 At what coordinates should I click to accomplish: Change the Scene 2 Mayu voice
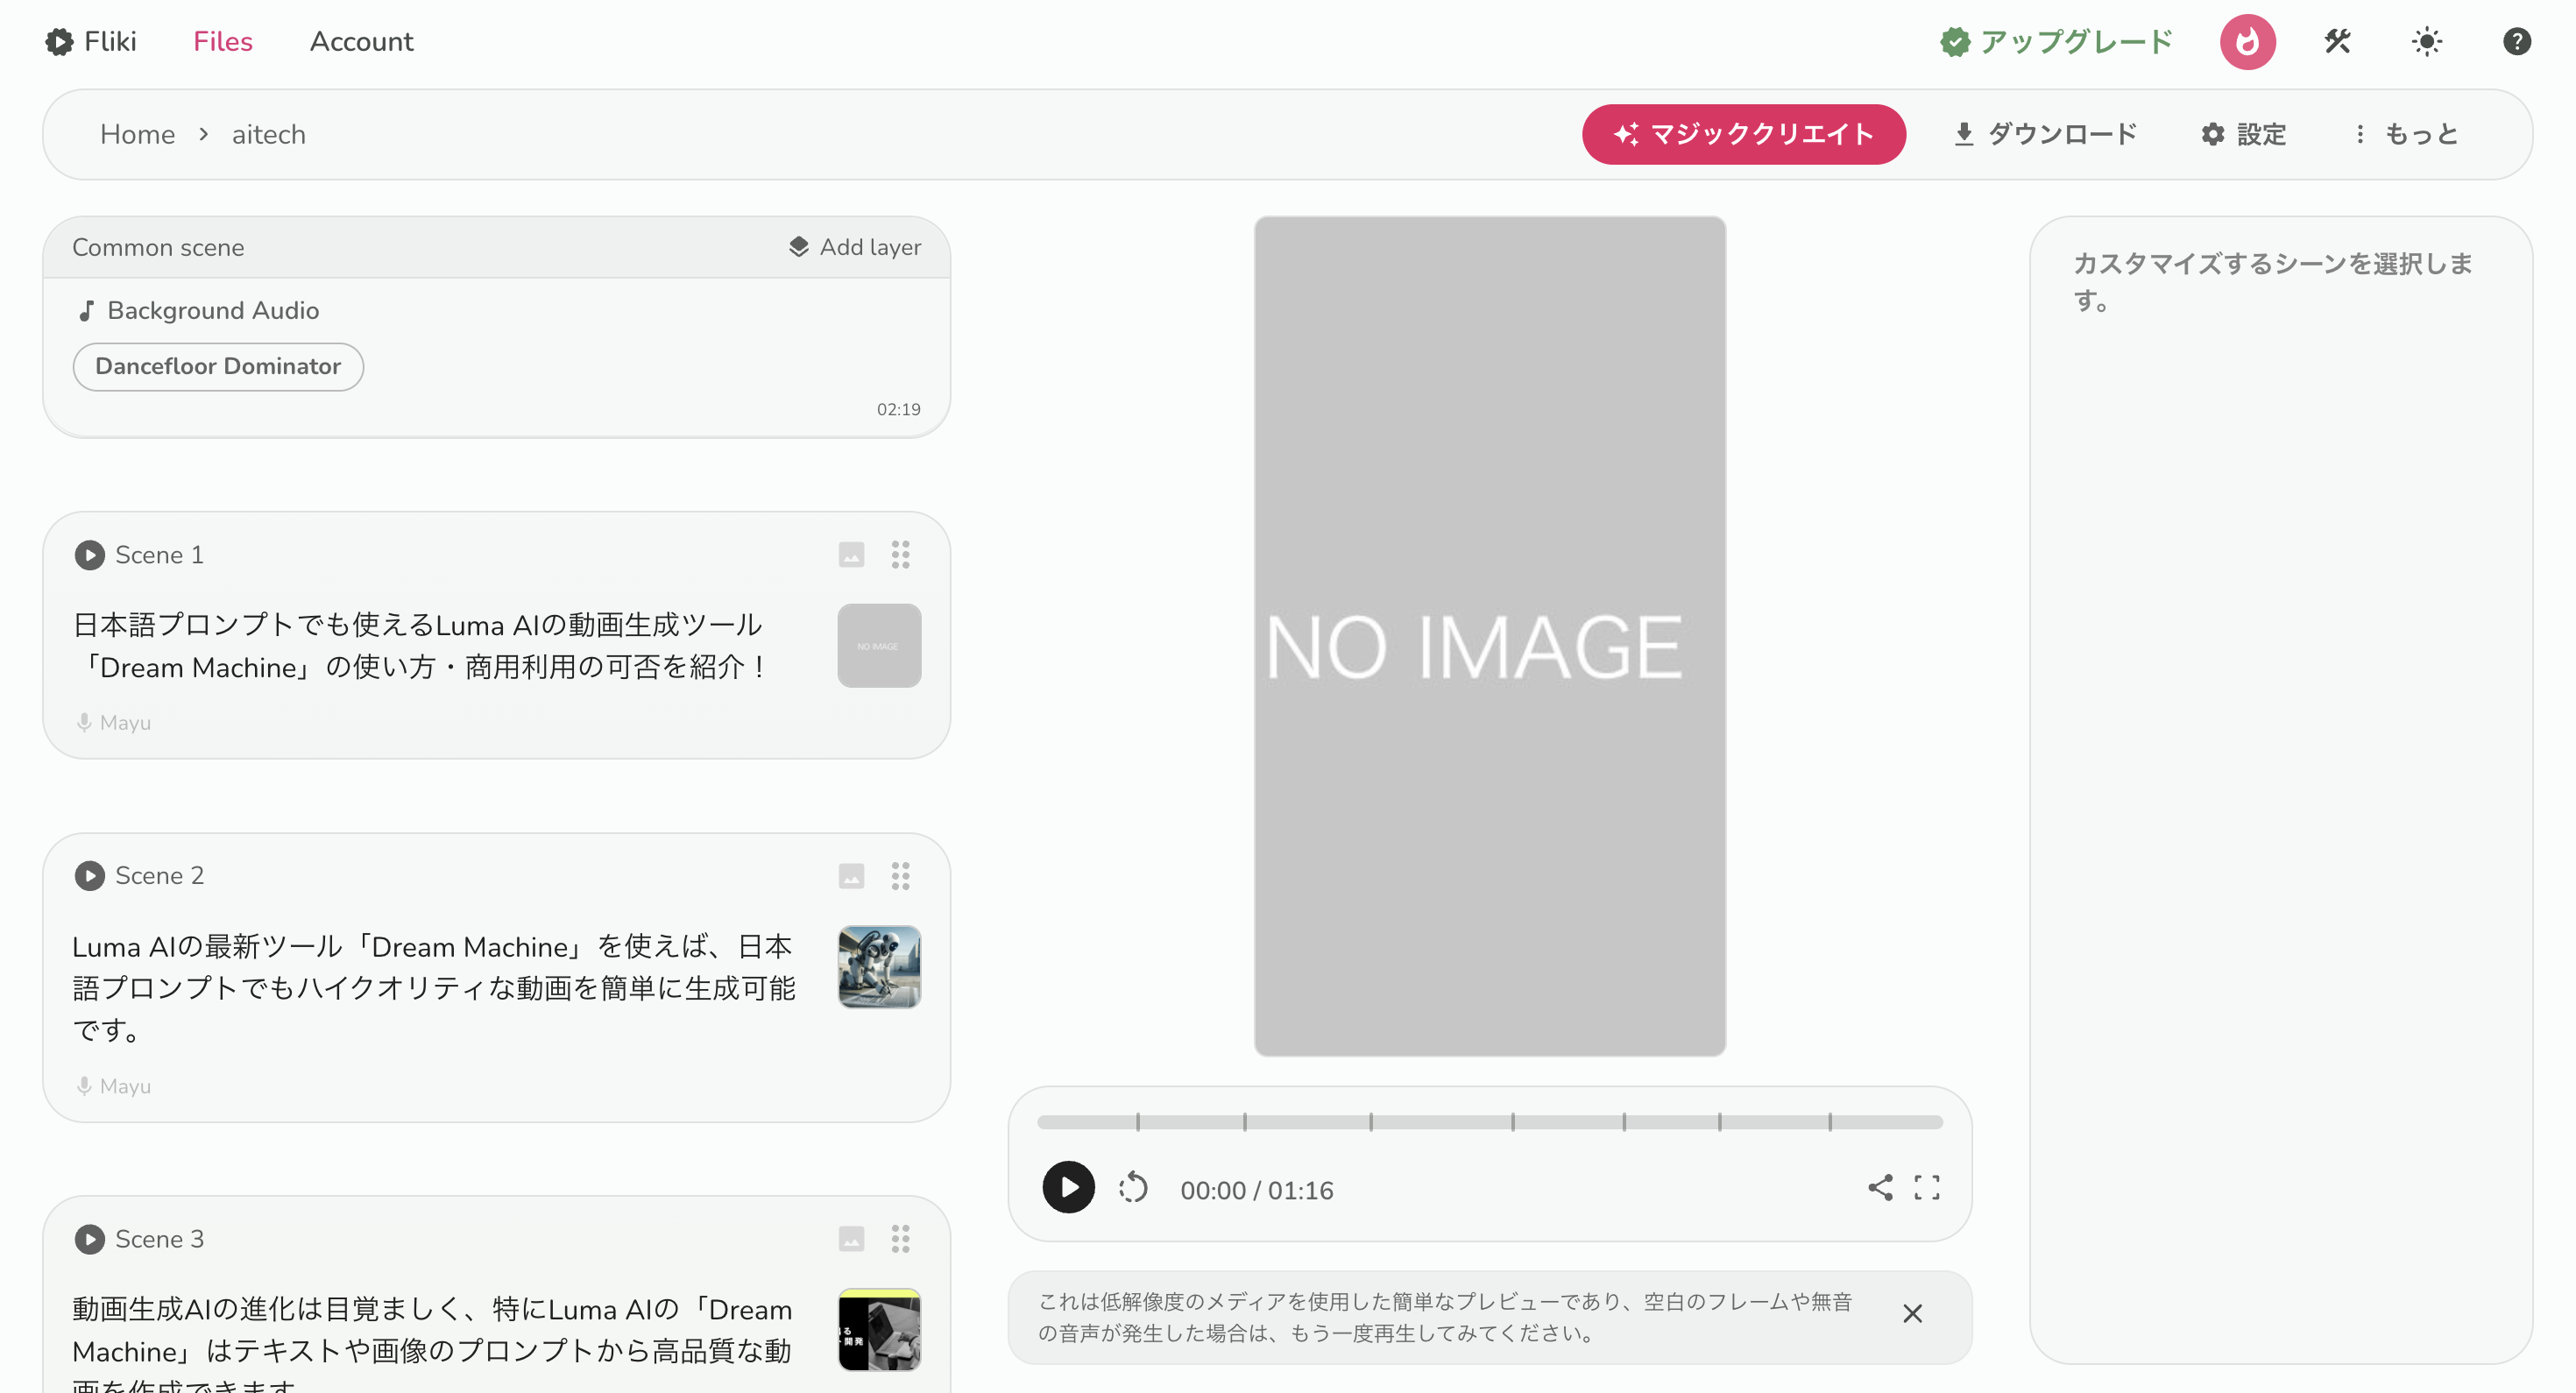pos(114,1086)
